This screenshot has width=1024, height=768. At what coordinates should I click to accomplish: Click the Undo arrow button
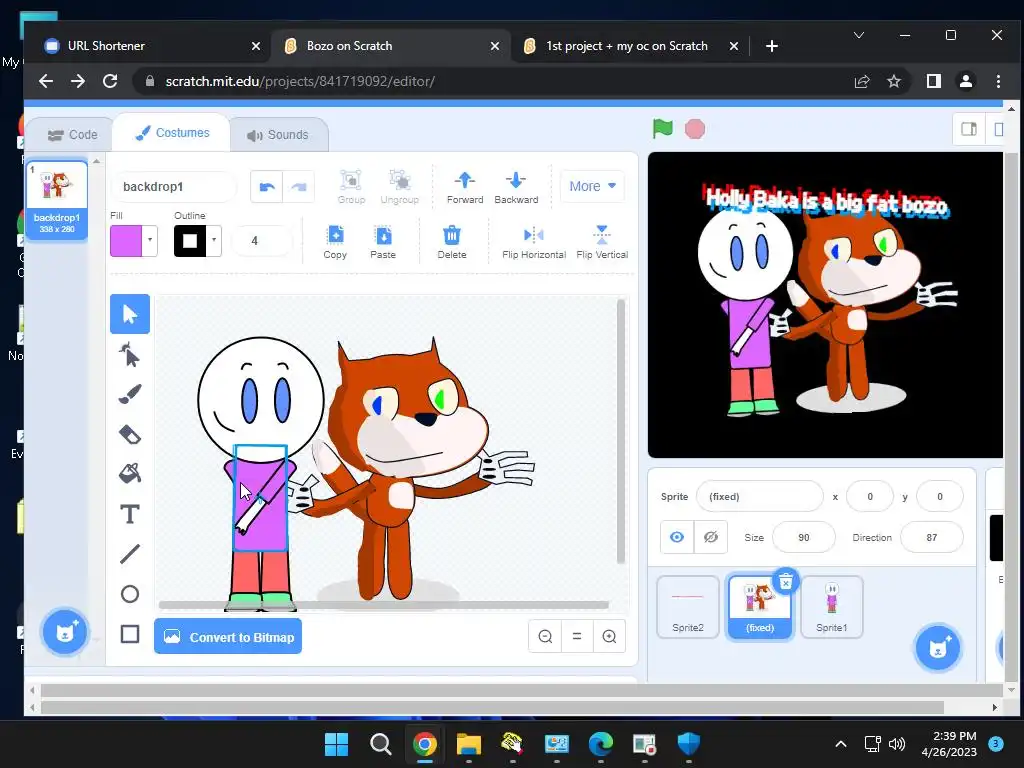266,187
